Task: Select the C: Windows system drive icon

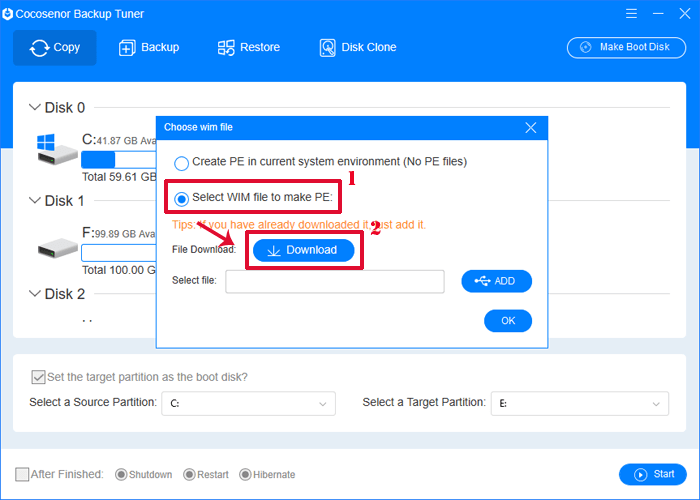Action: 57,149
